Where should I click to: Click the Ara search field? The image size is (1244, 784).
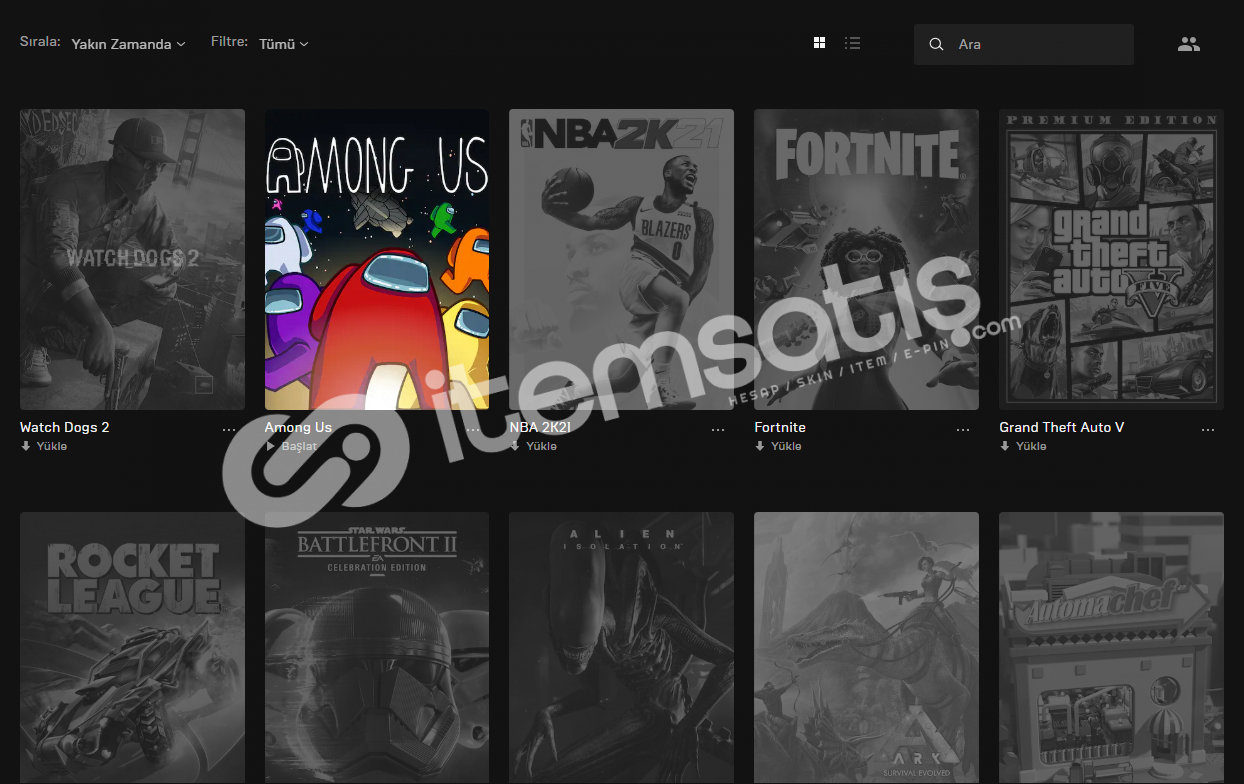coord(1024,44)
